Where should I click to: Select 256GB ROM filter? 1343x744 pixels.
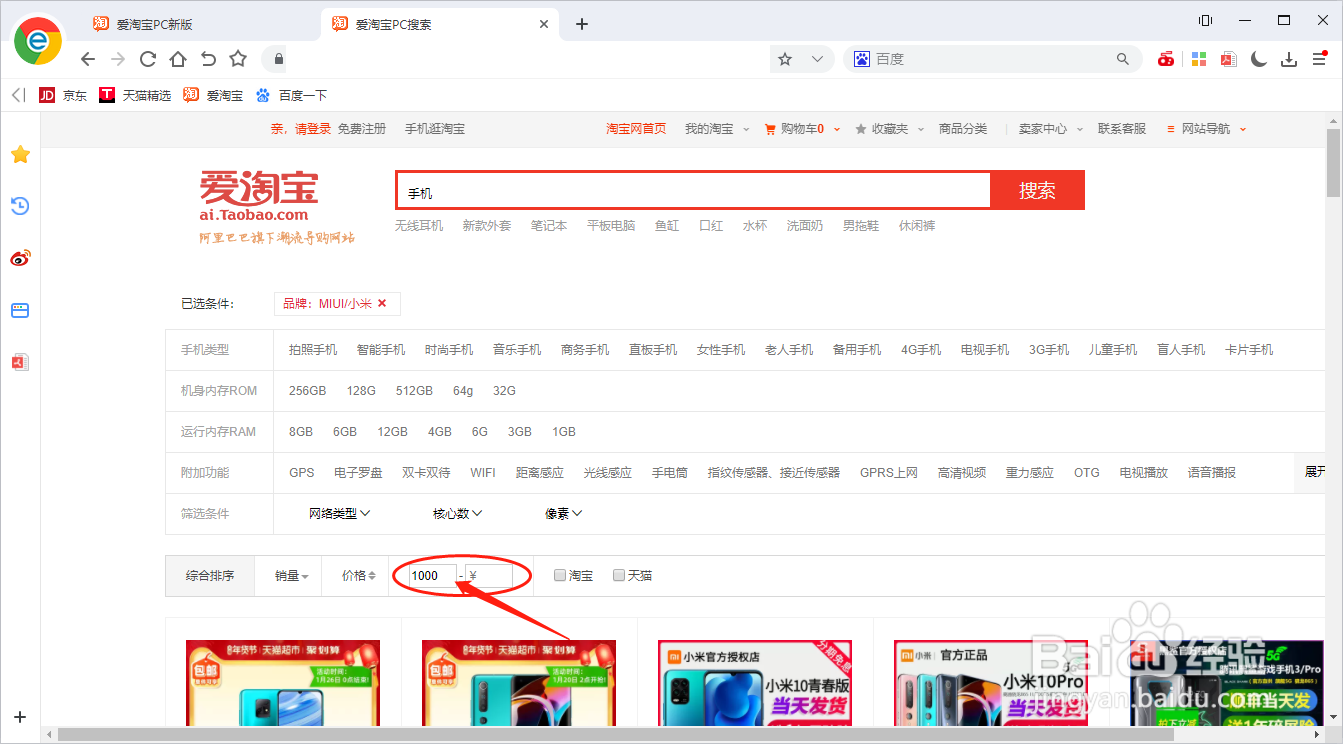(307, 391)
